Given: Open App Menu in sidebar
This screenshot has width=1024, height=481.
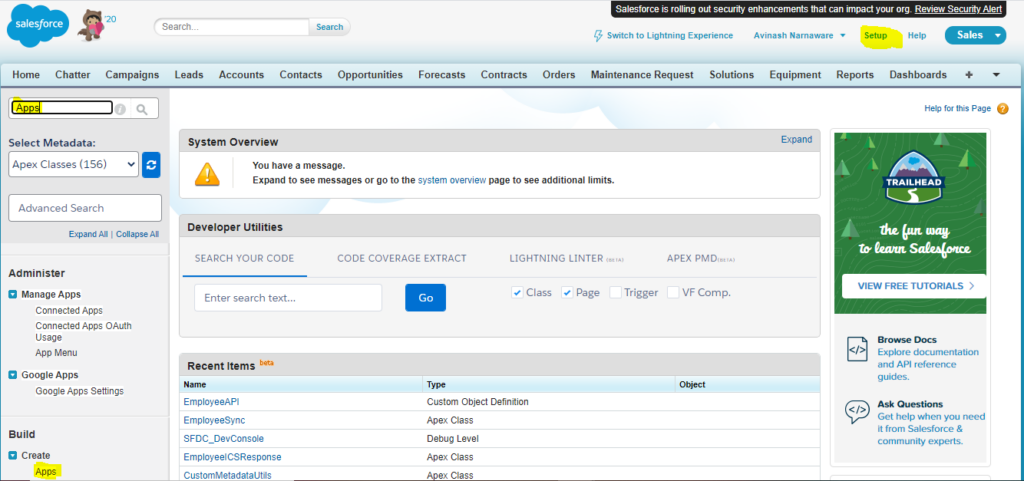Looking at the screenshot, I should pyautogui.click(x=56, y=352).
